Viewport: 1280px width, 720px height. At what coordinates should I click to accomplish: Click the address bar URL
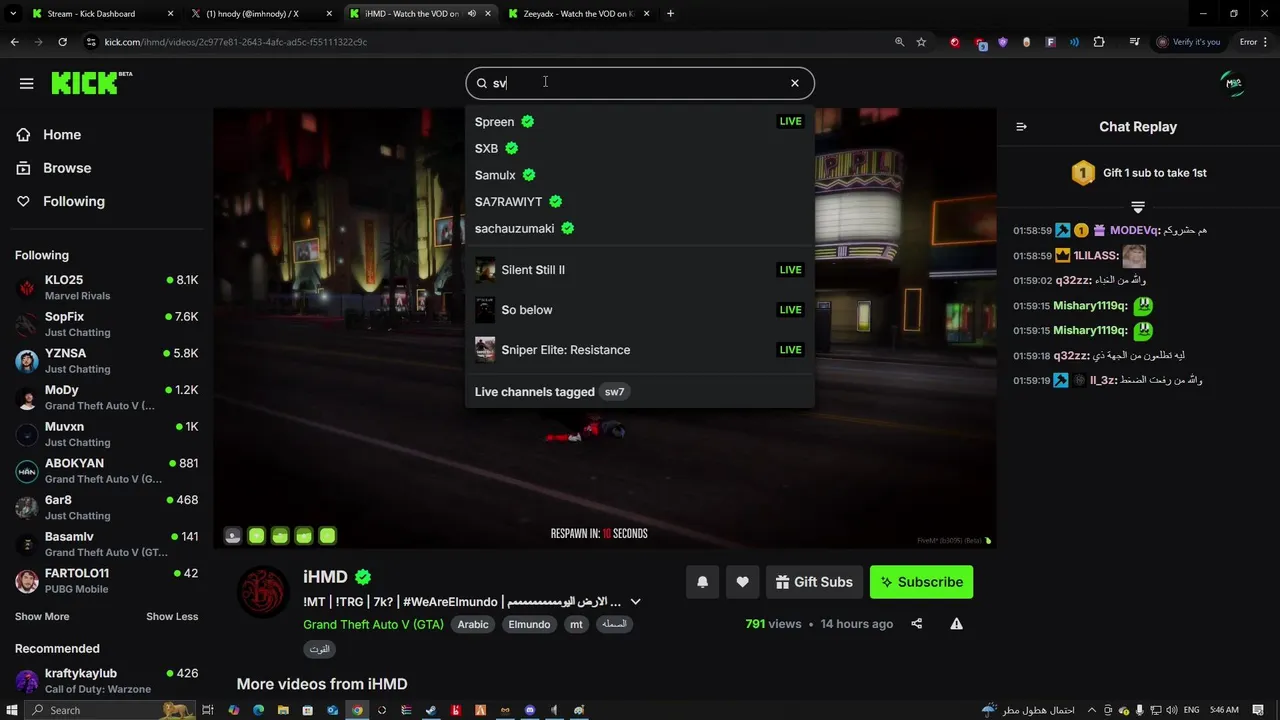click(236, 42)
